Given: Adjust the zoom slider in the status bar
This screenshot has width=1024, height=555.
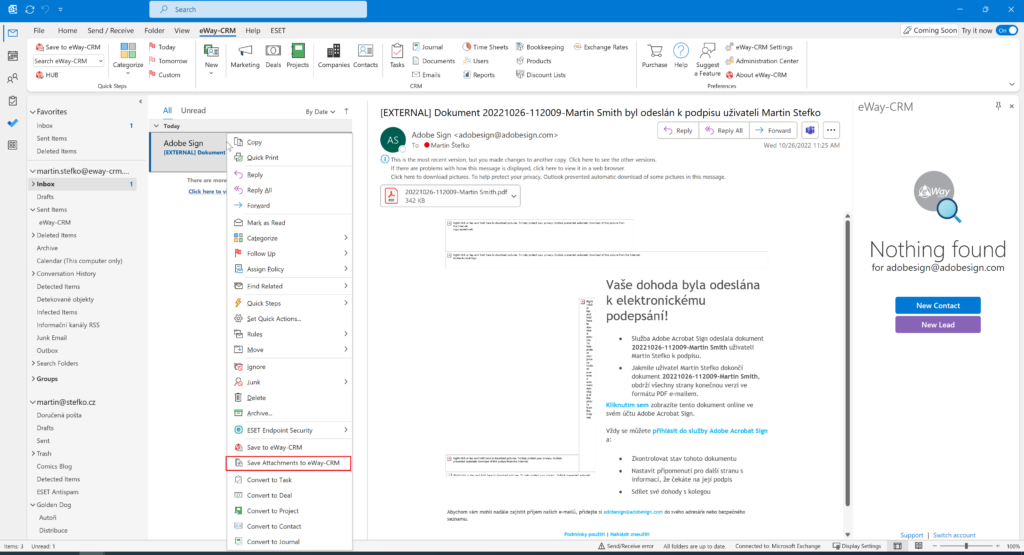Looking at the screenshot, I should tap(966, 546).
